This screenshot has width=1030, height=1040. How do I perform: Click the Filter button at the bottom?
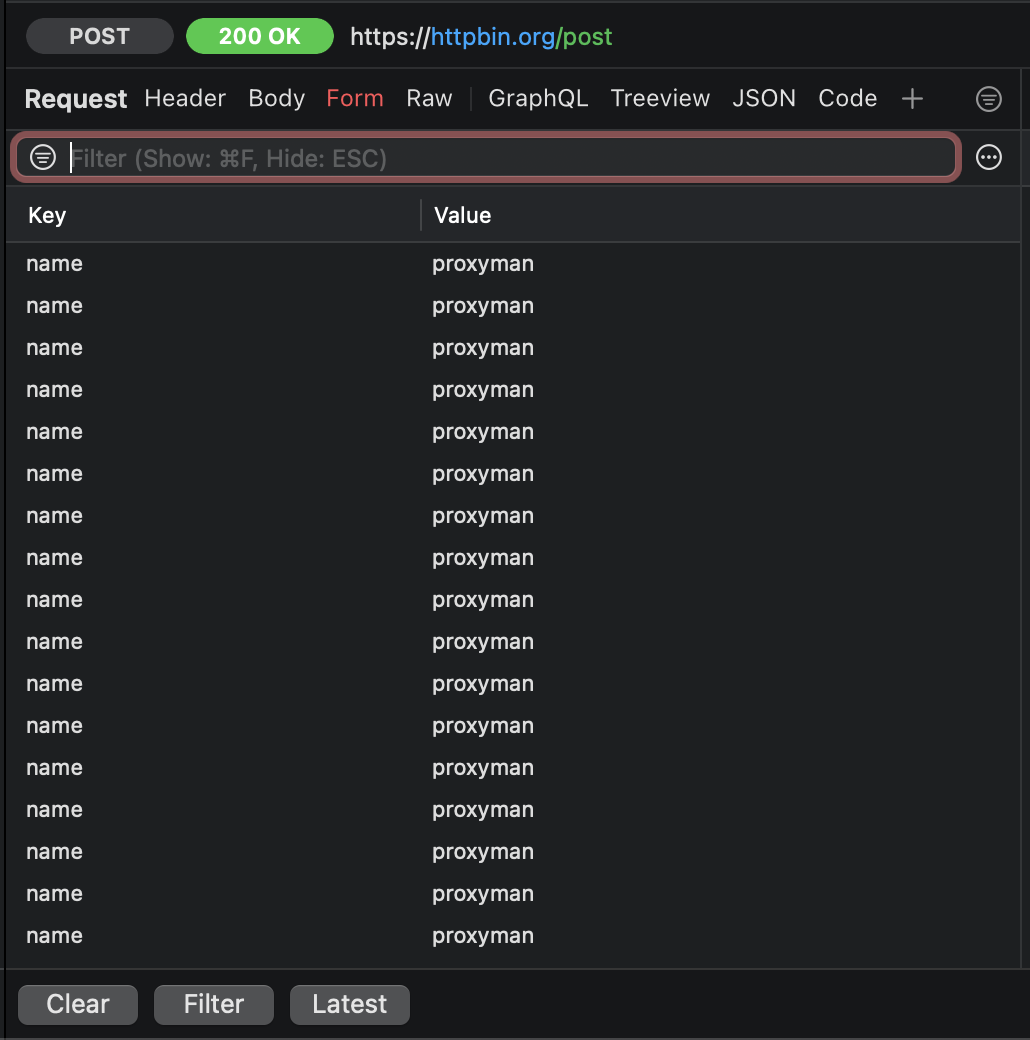(x=214, y=1004)
